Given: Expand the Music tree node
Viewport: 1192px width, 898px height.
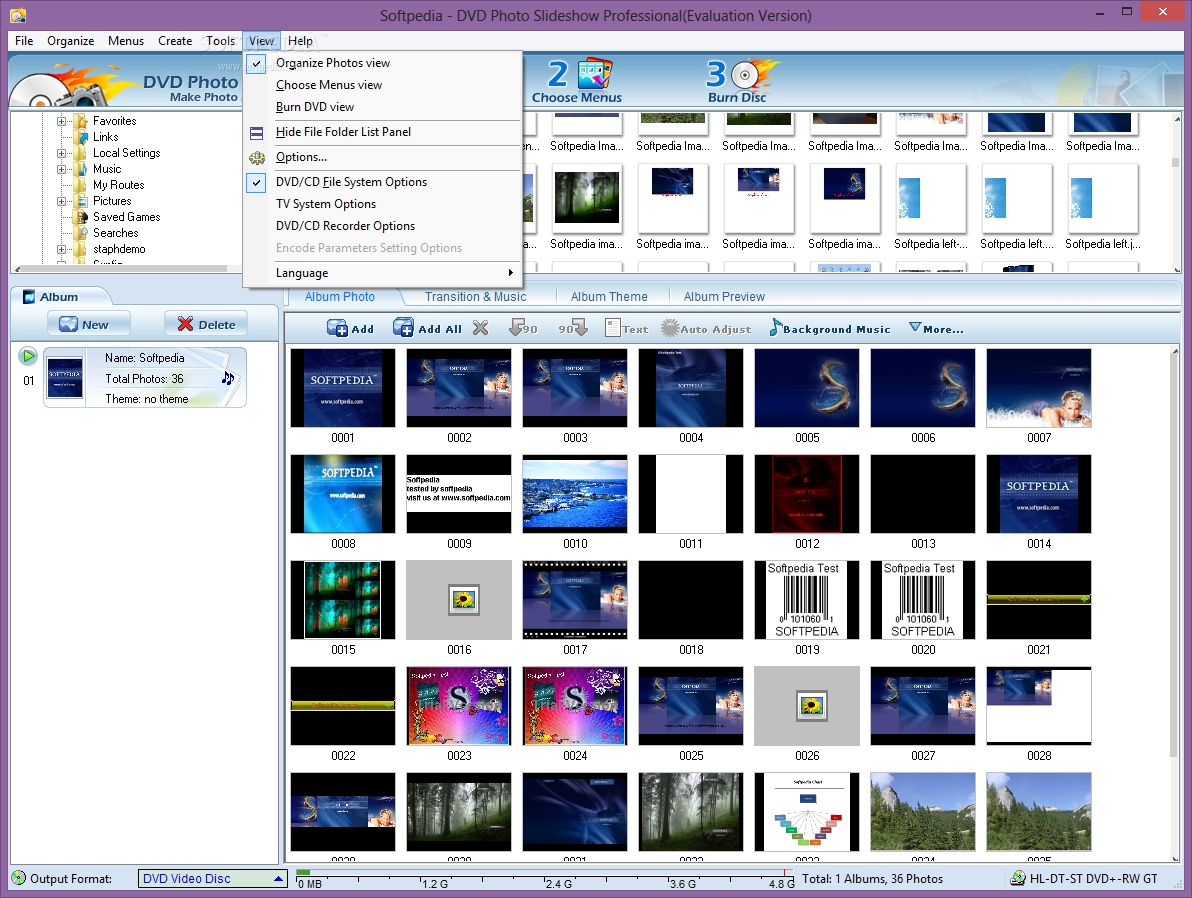Looking at the screenshot, I should 62,169.
